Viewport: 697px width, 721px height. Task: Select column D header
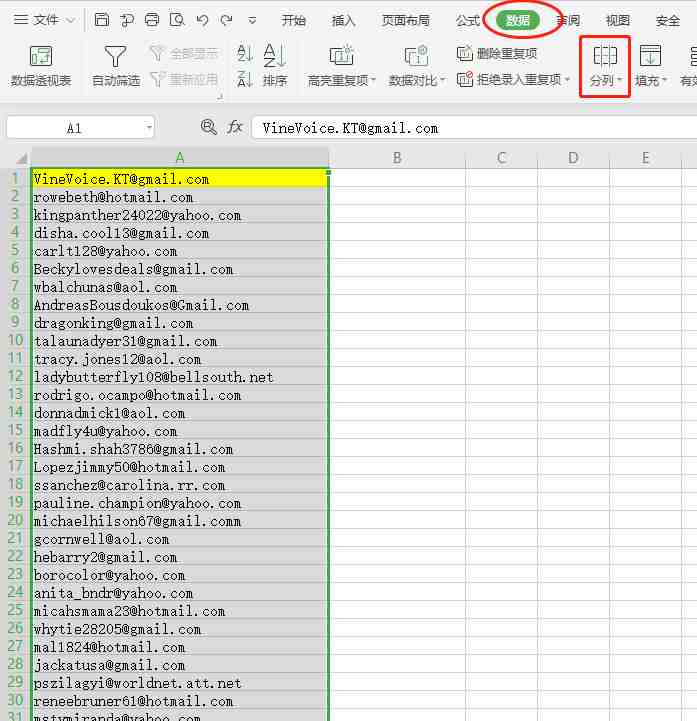coord(573,158)
